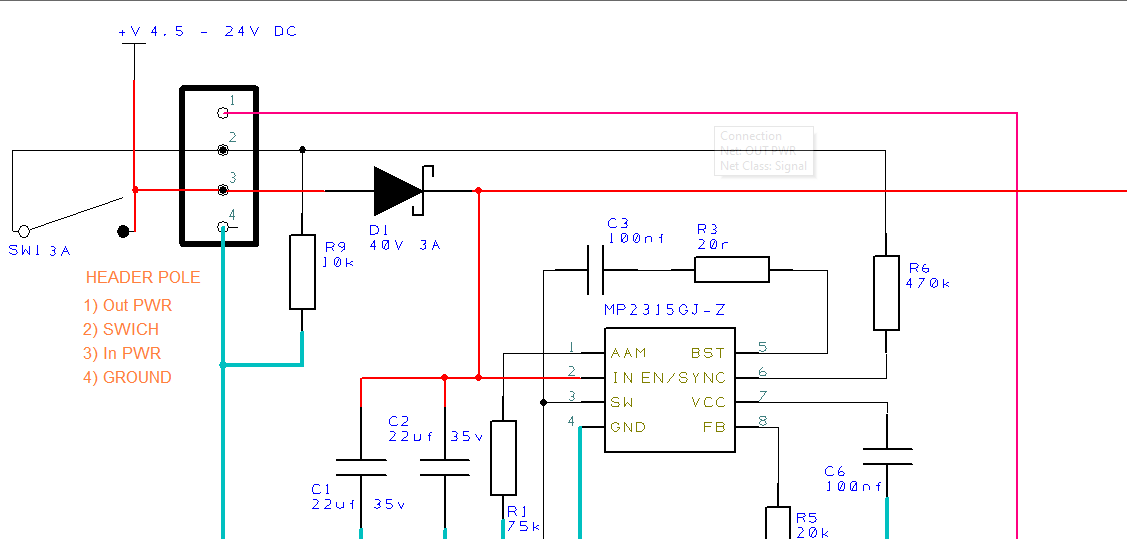
Task: Click the 'SW1 3A' label
Action: [40, 250]
